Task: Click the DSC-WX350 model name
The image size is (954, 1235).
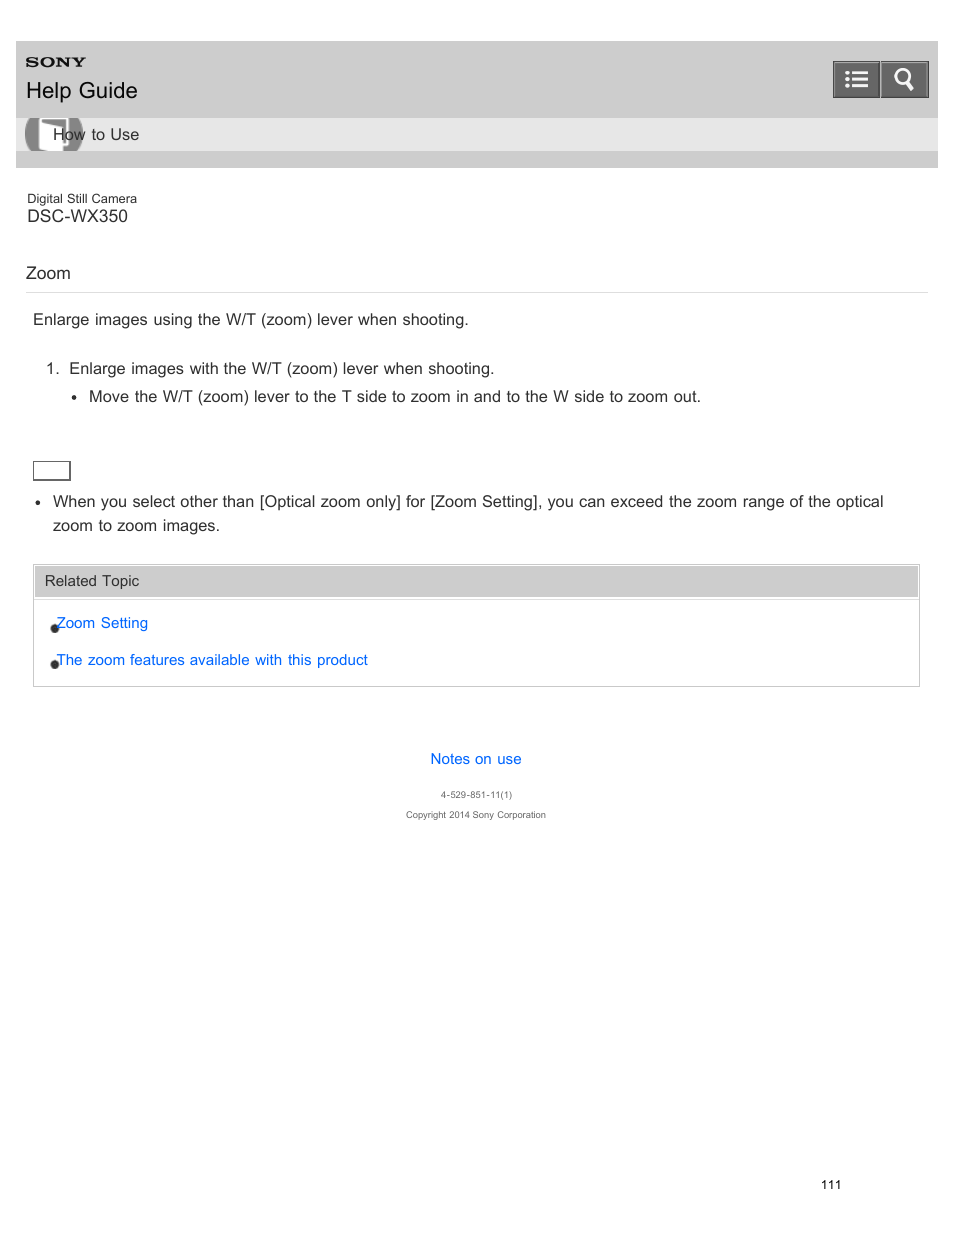Action: tap(77, 217)
